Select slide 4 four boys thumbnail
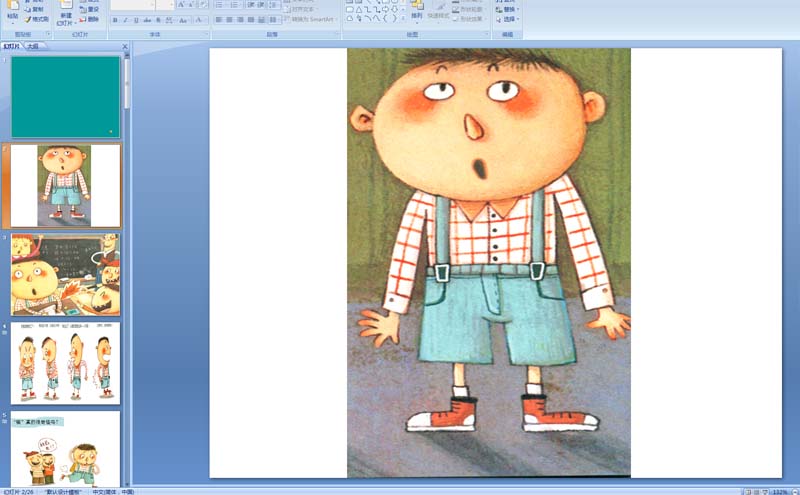The height and width of the screenshot is (495, 800). (65, 363)
